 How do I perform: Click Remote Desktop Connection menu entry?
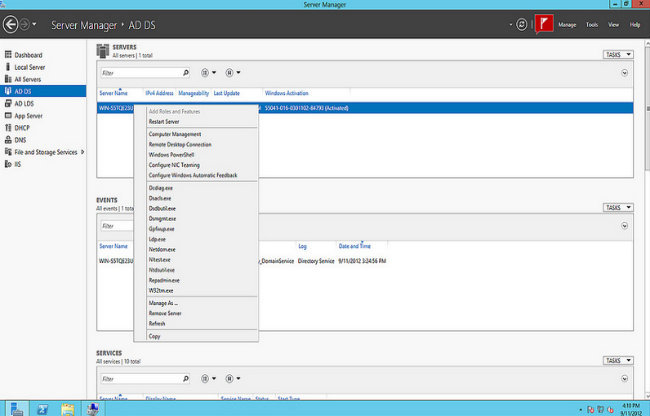[180, 145]
